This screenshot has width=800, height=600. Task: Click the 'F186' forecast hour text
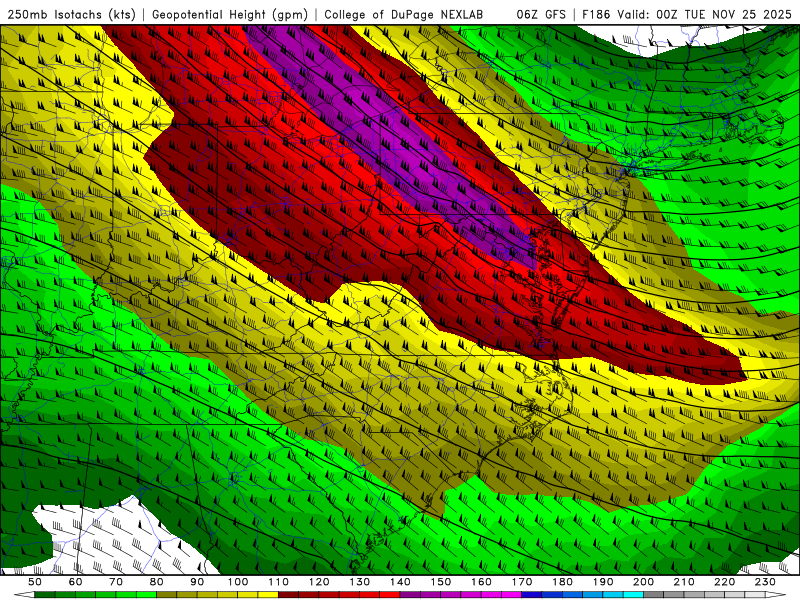[596, 14]
